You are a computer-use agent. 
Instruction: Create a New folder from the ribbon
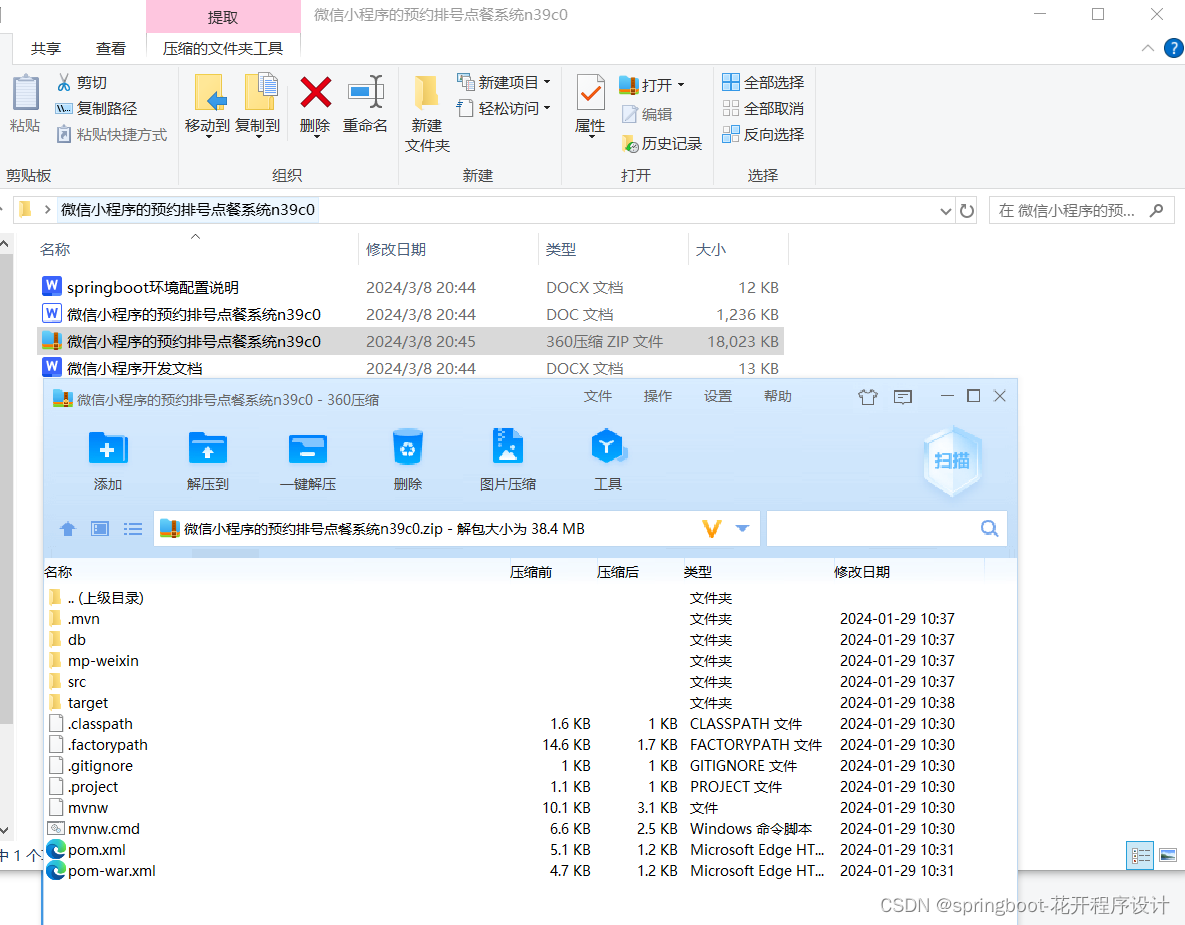point(427,113)
